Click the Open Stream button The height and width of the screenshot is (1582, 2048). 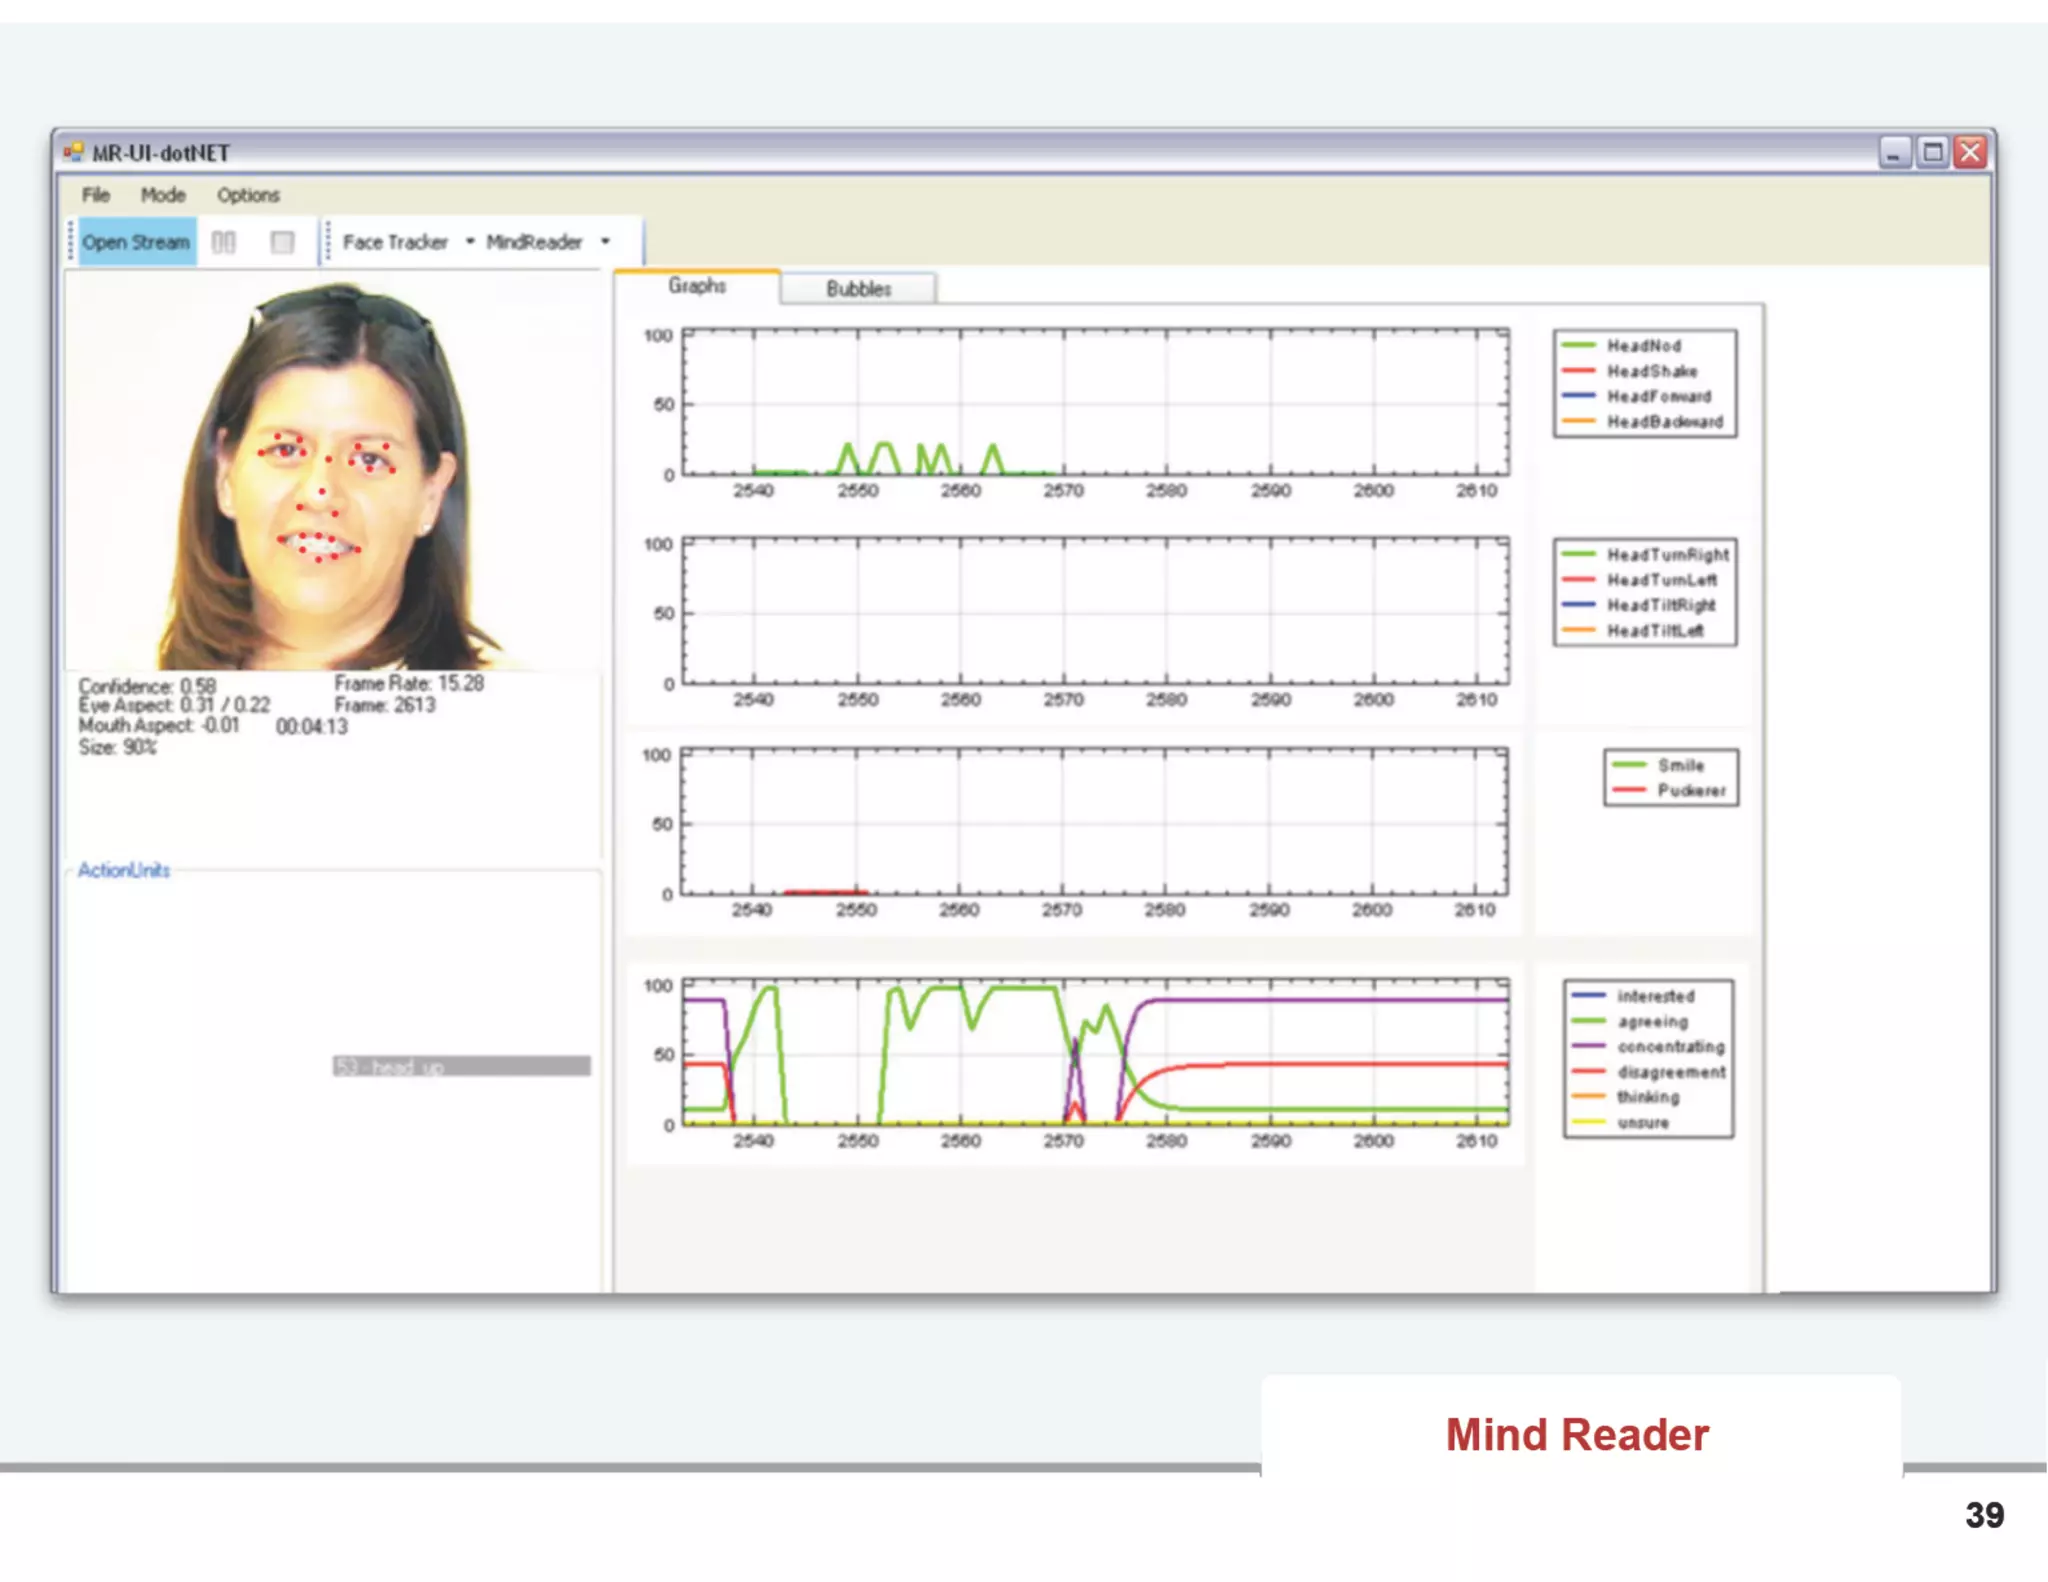click(x=136, y=242)
